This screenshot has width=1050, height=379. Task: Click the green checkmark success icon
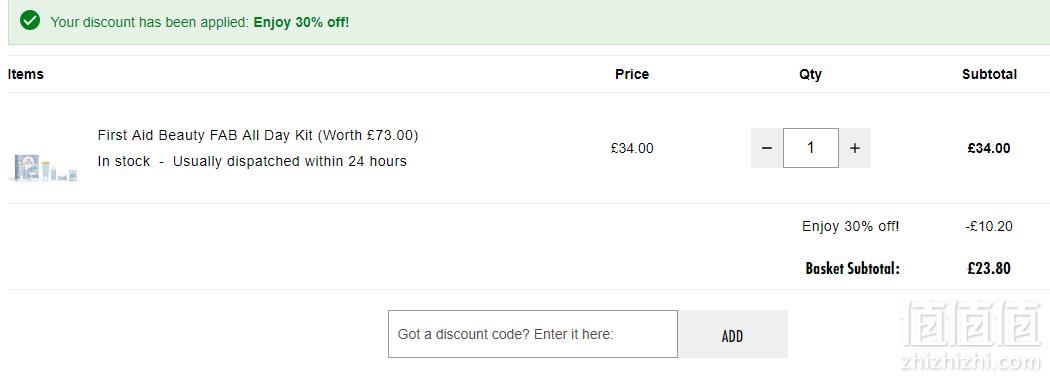click(30, 21)
